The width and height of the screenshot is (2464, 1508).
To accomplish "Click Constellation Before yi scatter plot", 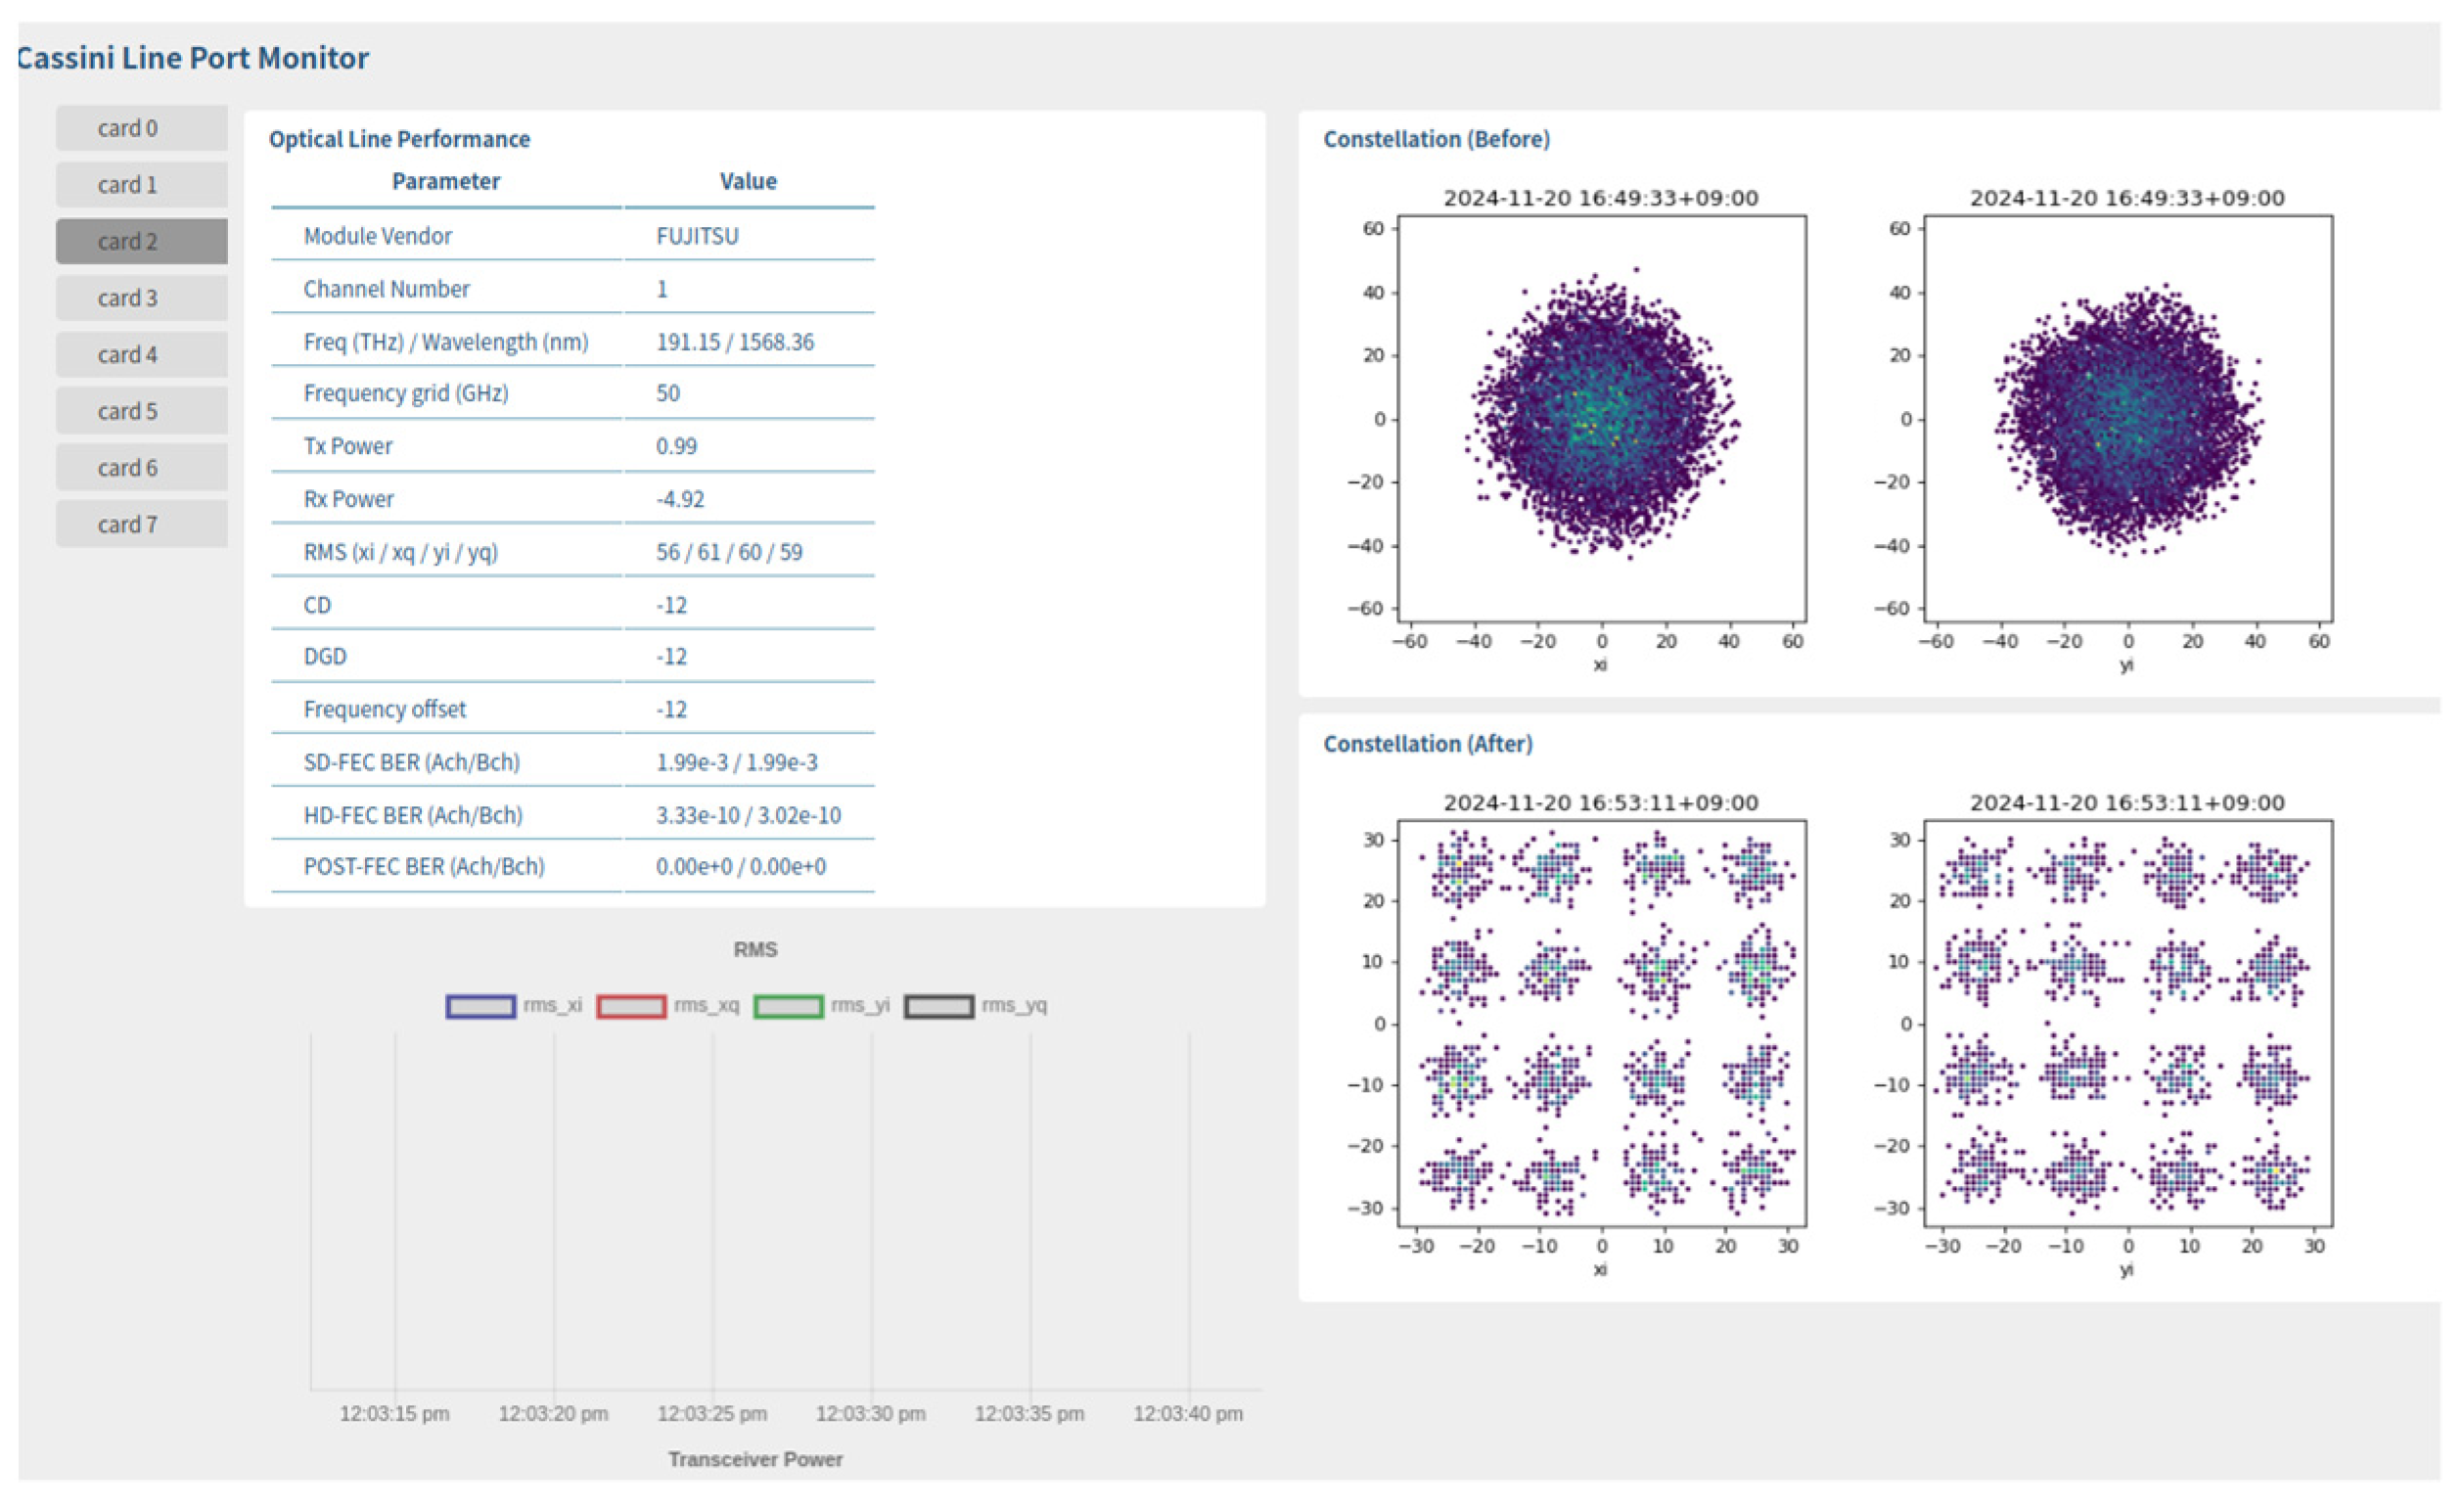I will 2128,418.
